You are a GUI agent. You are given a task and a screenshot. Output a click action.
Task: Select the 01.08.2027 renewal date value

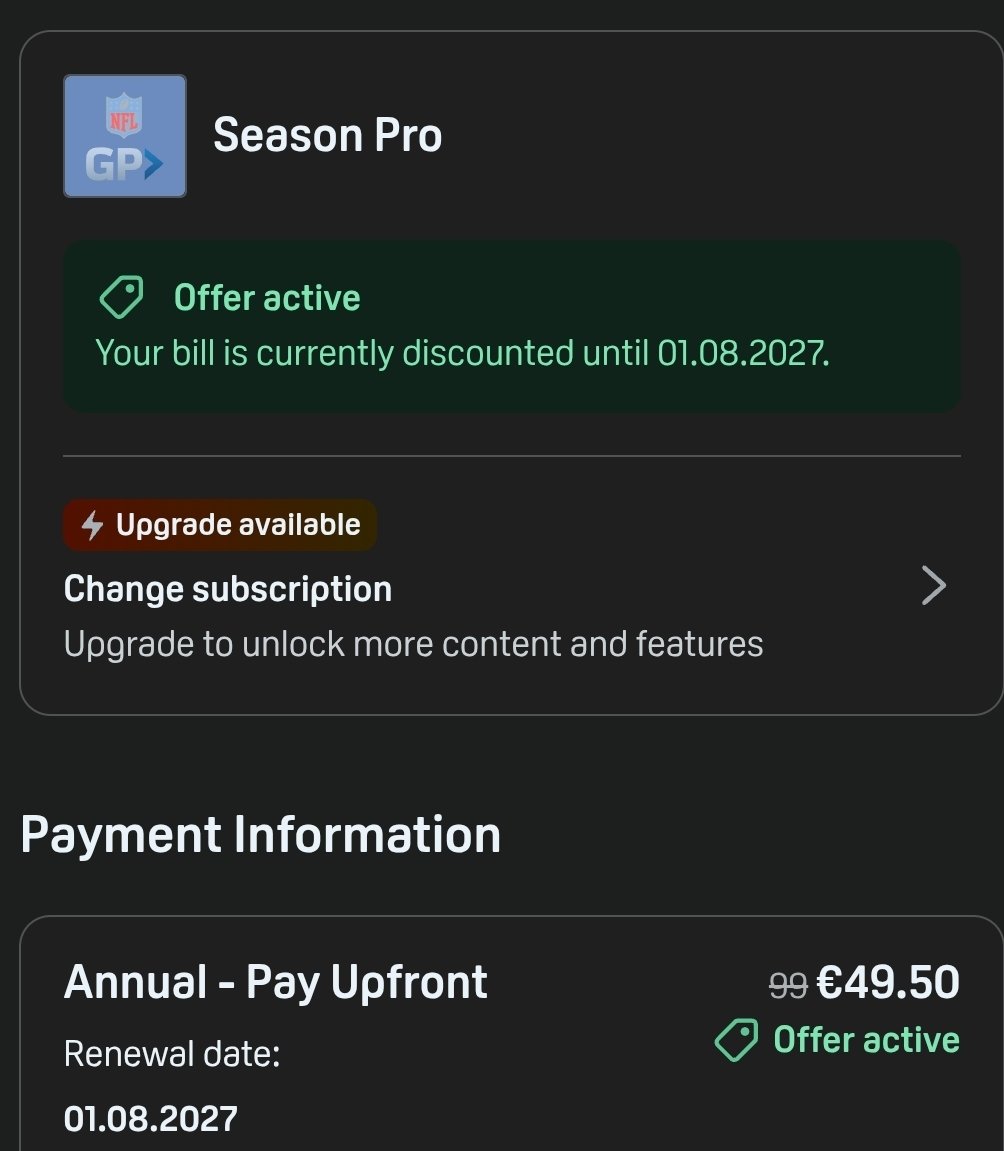pos(150,1119)
